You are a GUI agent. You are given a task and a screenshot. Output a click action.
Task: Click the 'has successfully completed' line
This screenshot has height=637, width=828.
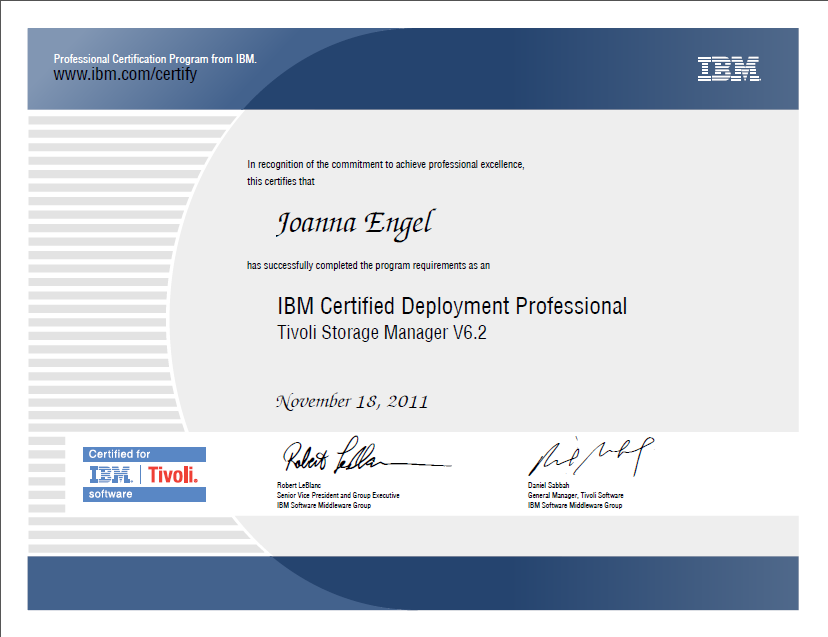[x=368, y=265]
